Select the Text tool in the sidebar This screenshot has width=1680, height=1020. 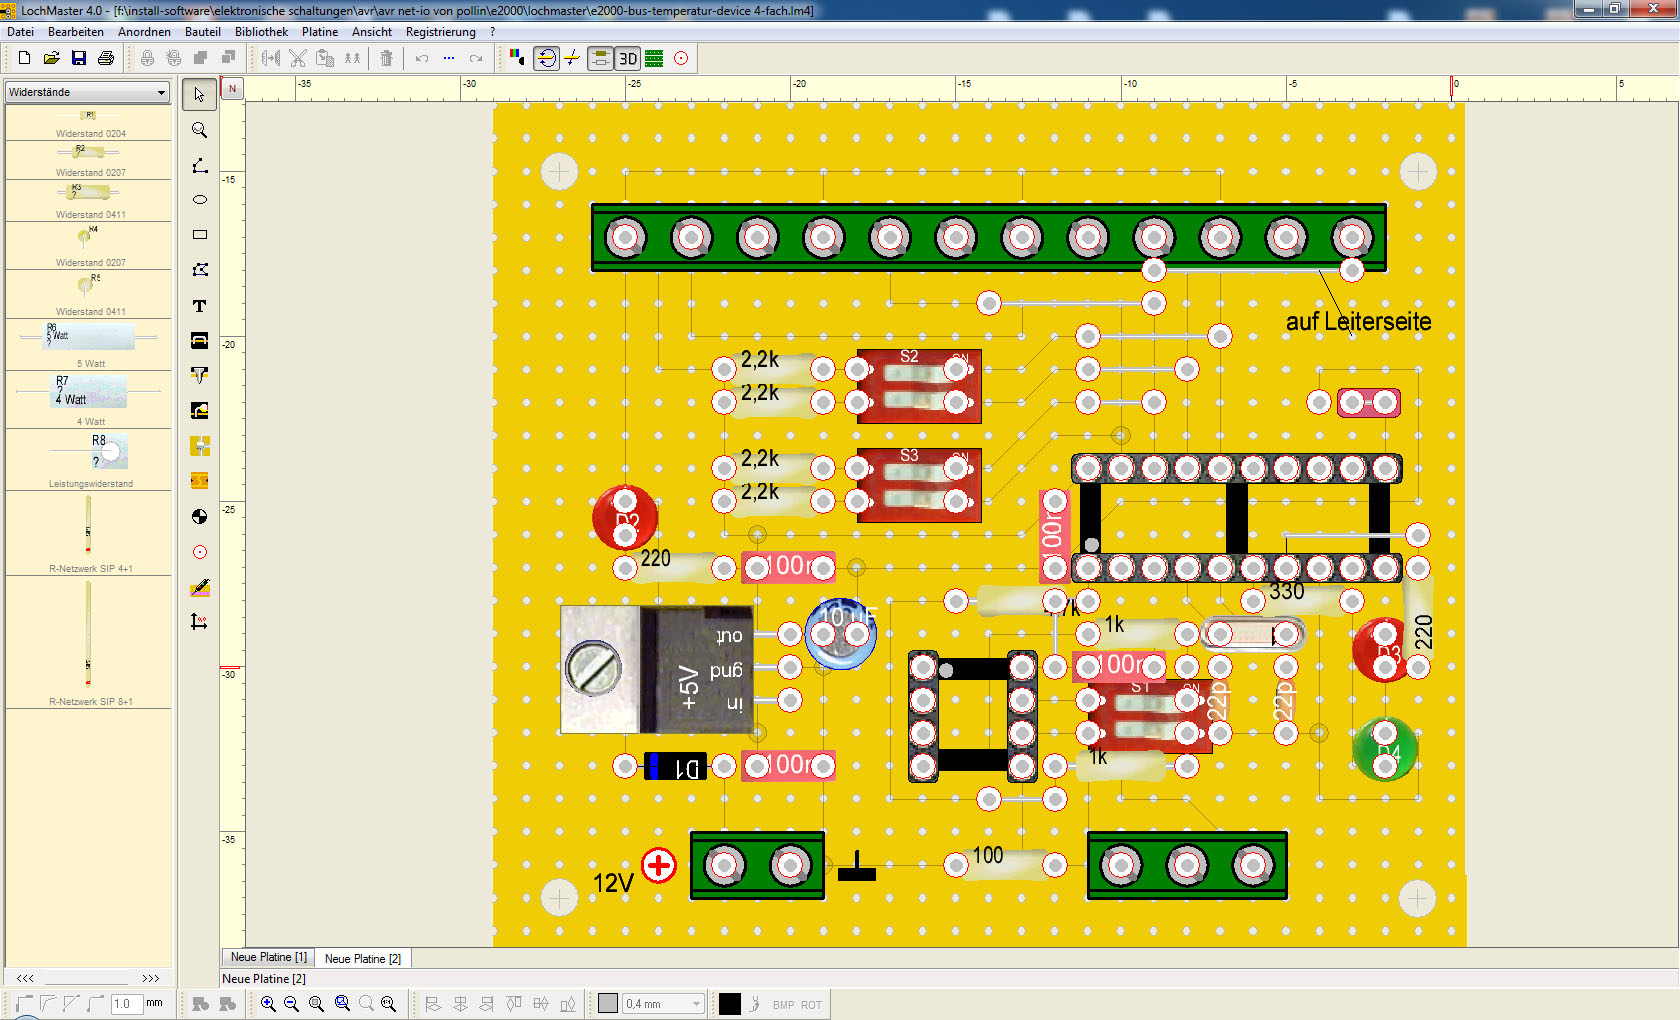tap(200, 306)
